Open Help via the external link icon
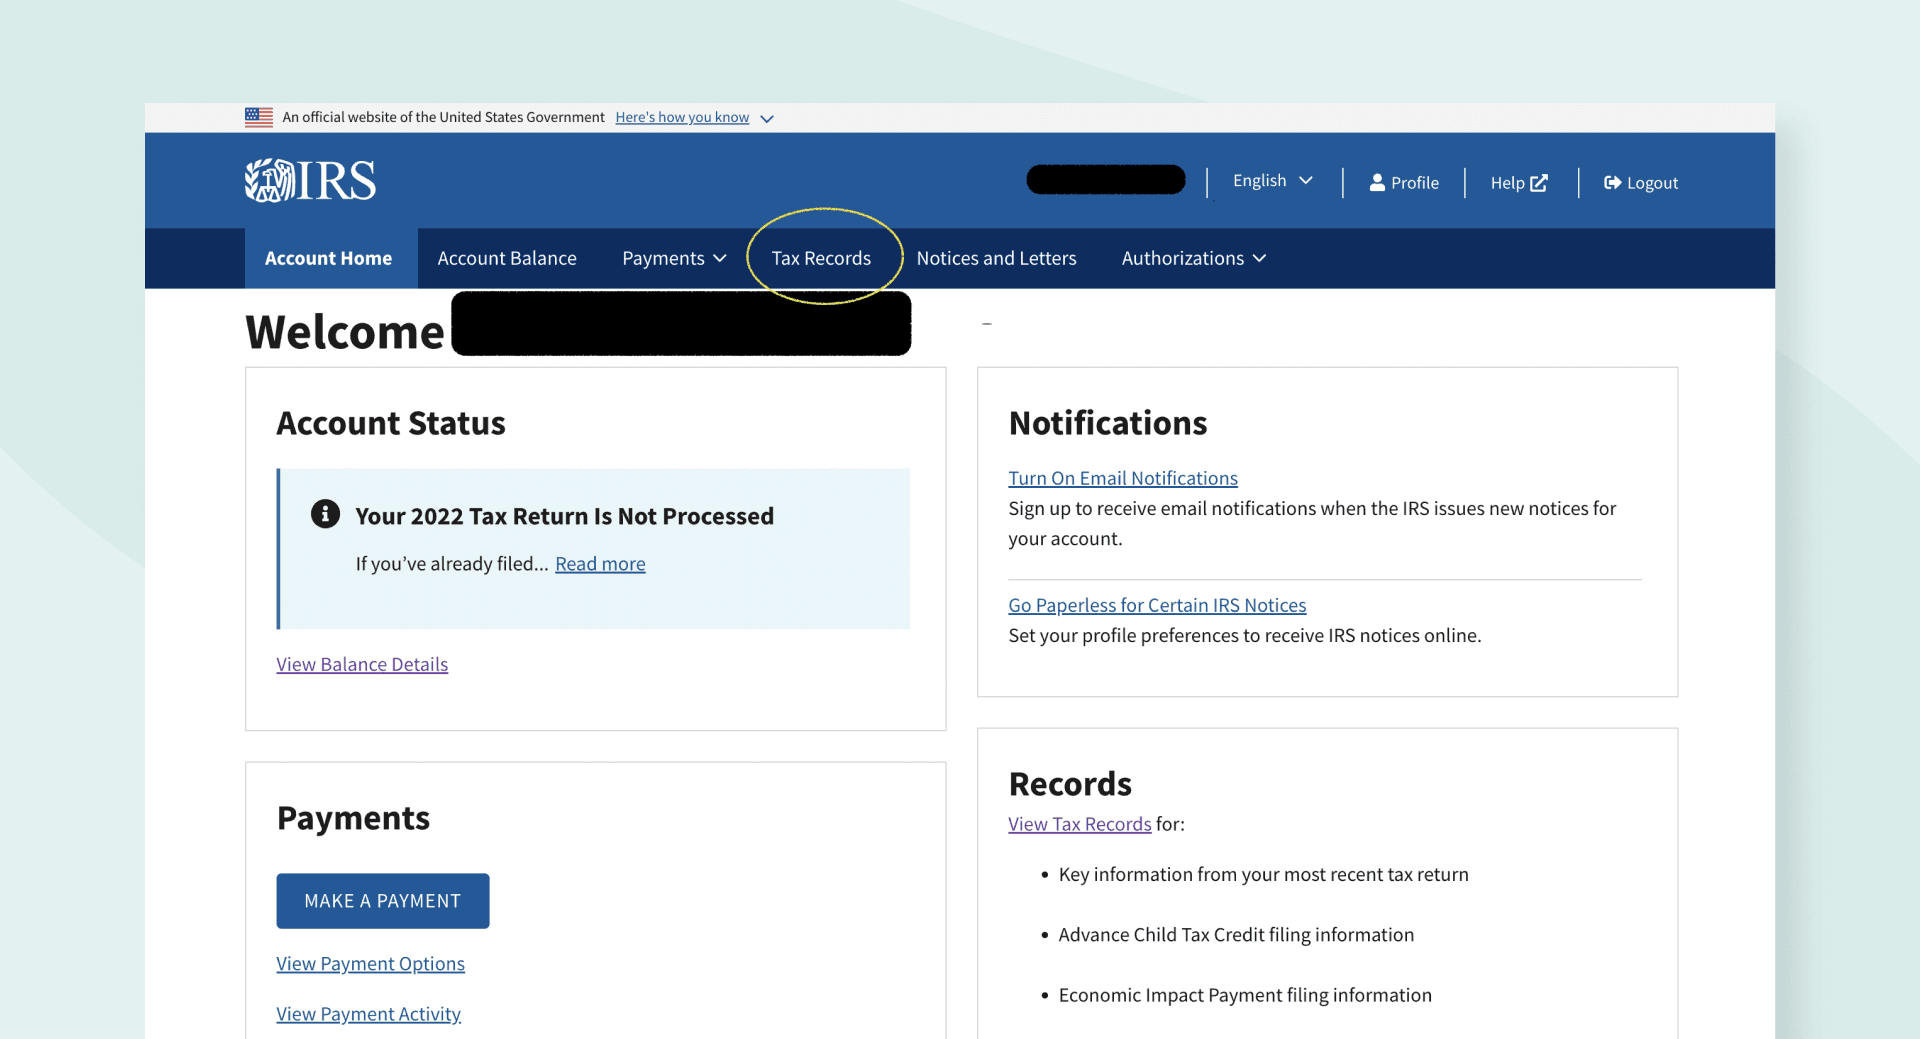The image size is (1920, 1039). [x=1537, y=182]
